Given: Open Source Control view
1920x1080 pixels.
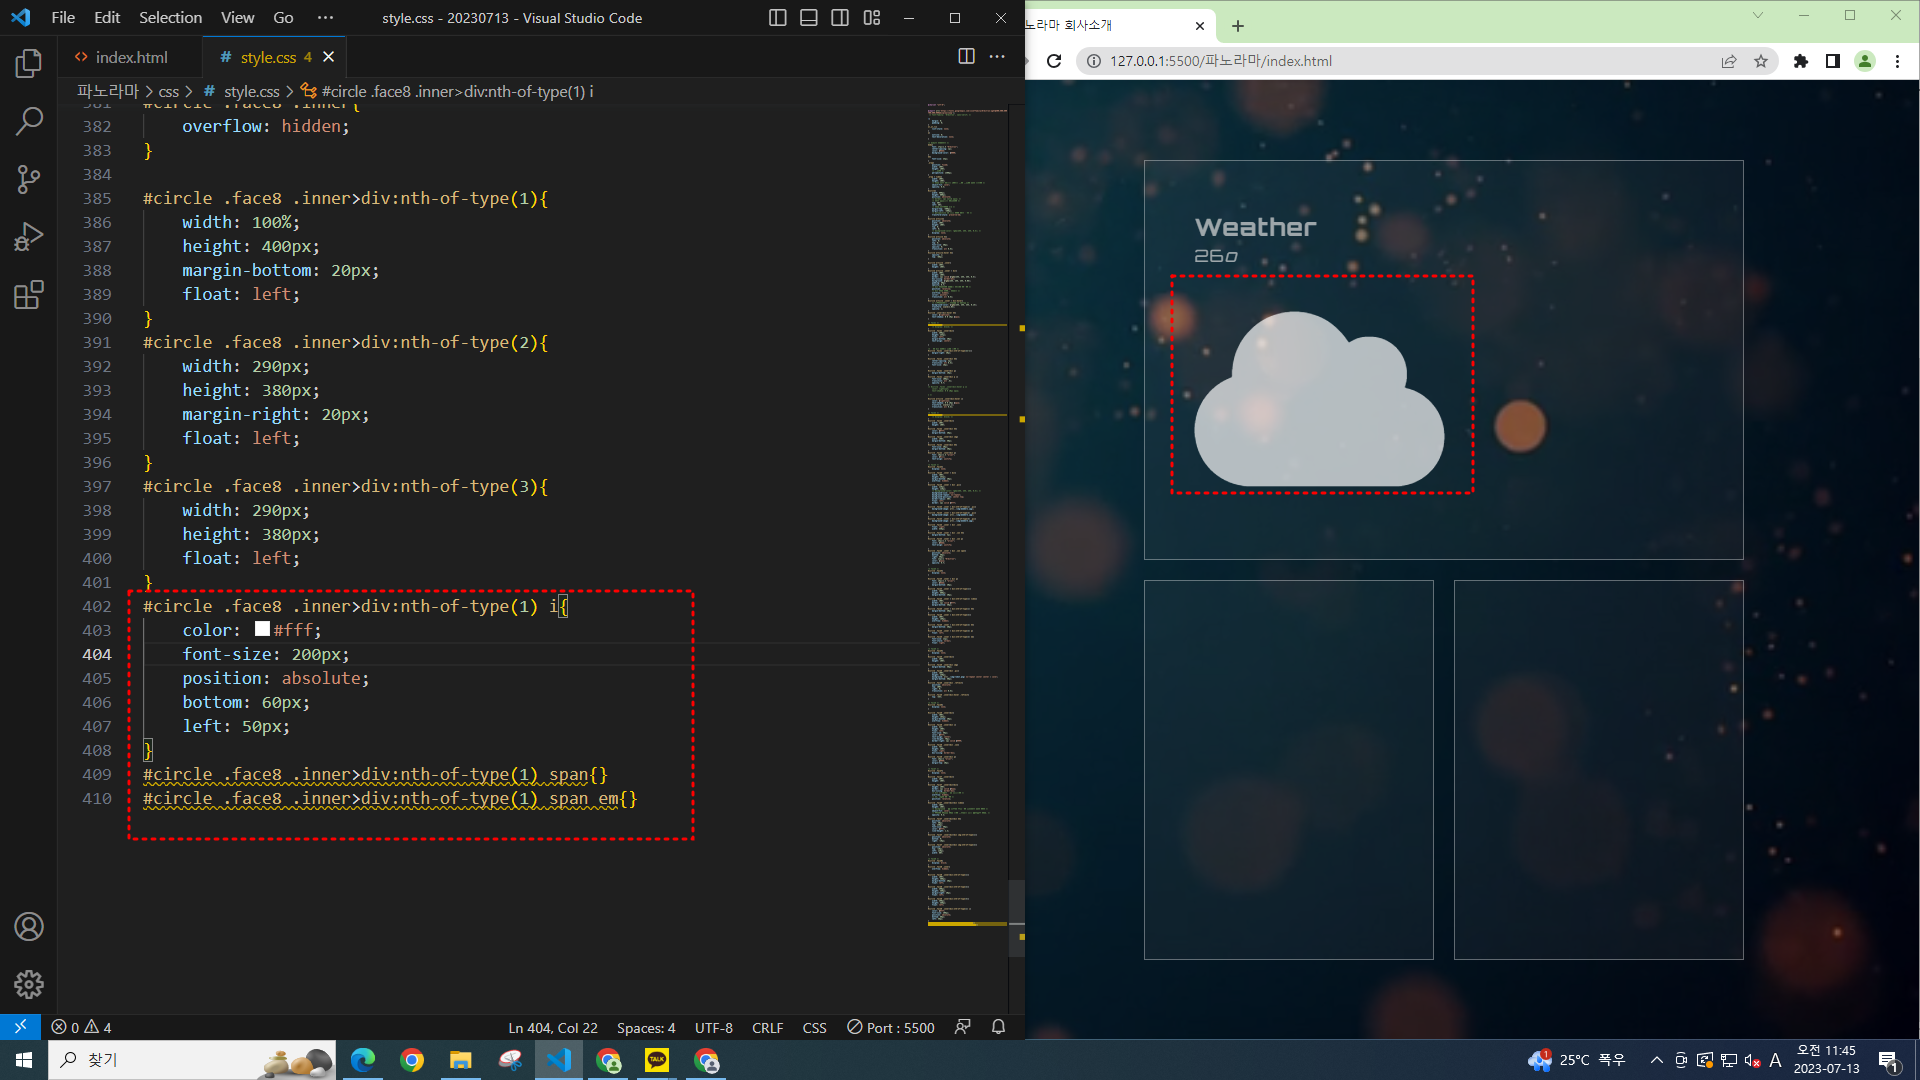Looking at the screenshot, I should pyautogui.click(x=29, y=180).
